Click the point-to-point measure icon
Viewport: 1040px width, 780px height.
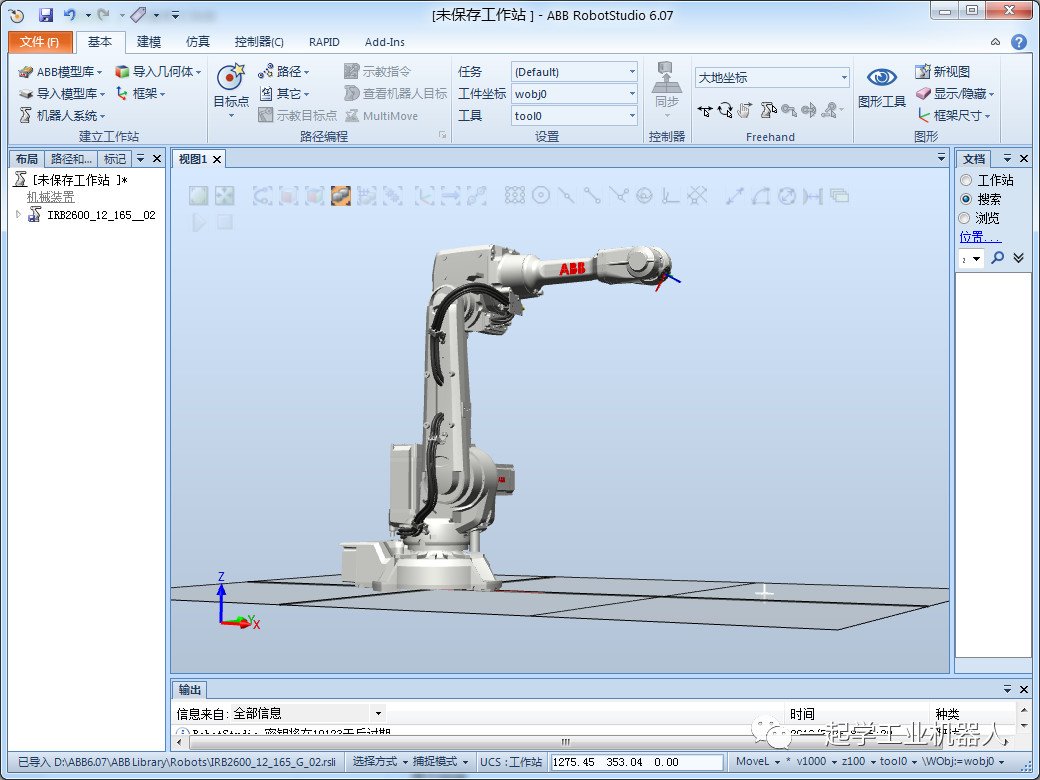[x=734, y=196]
